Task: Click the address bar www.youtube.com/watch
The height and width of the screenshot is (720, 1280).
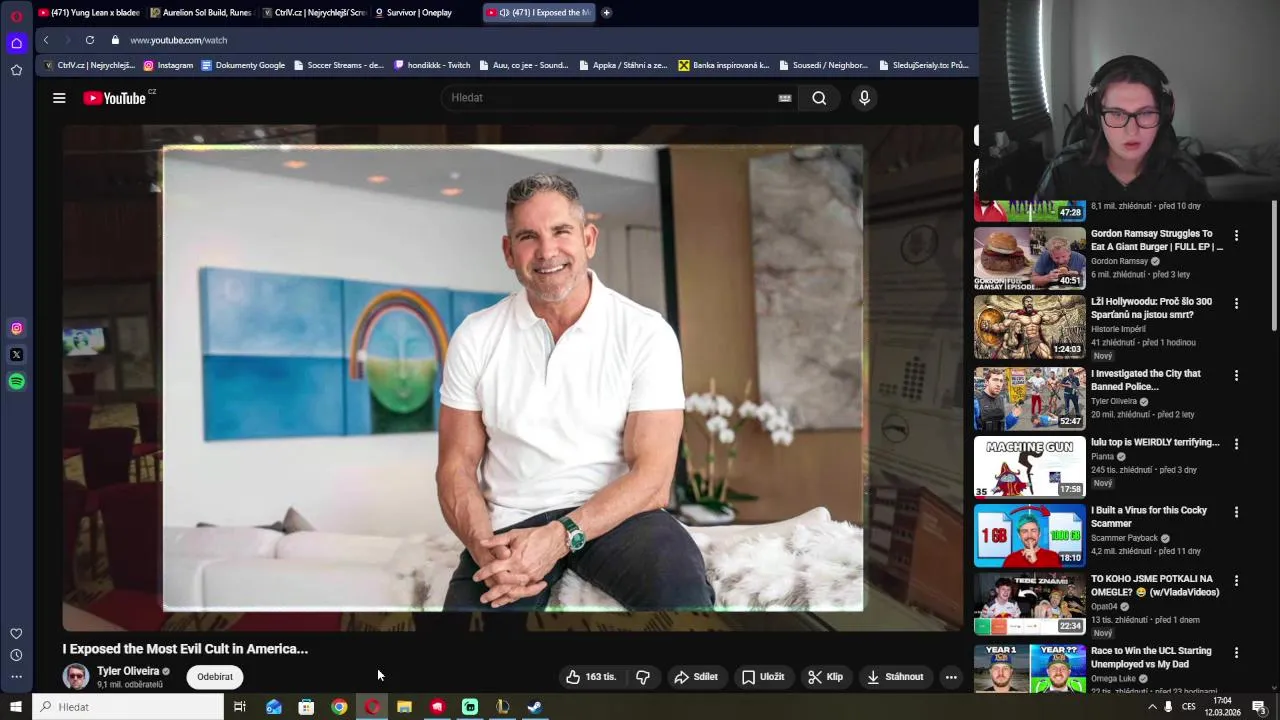Action: 179,40
